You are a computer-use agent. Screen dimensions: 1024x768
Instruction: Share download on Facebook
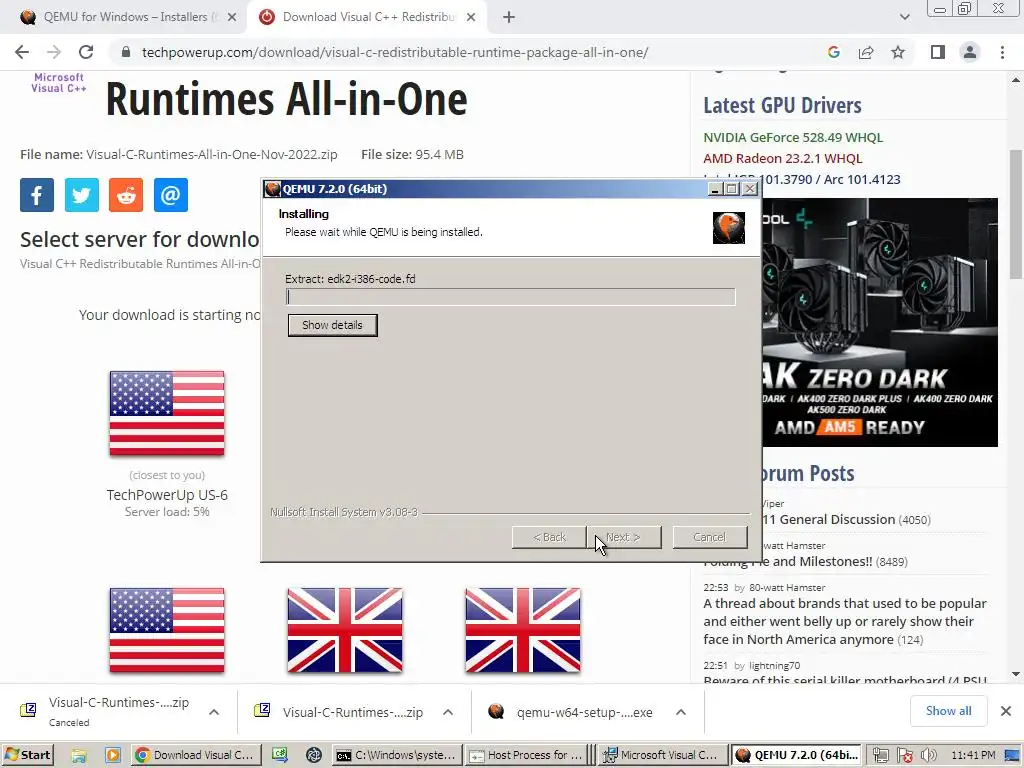click(37, 195)
